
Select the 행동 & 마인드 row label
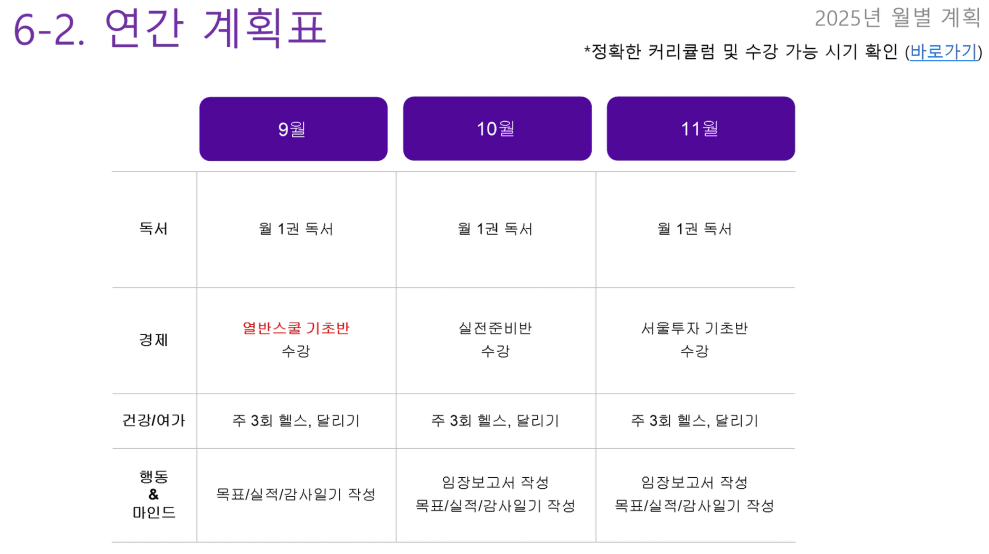click(x=153, y=495)
